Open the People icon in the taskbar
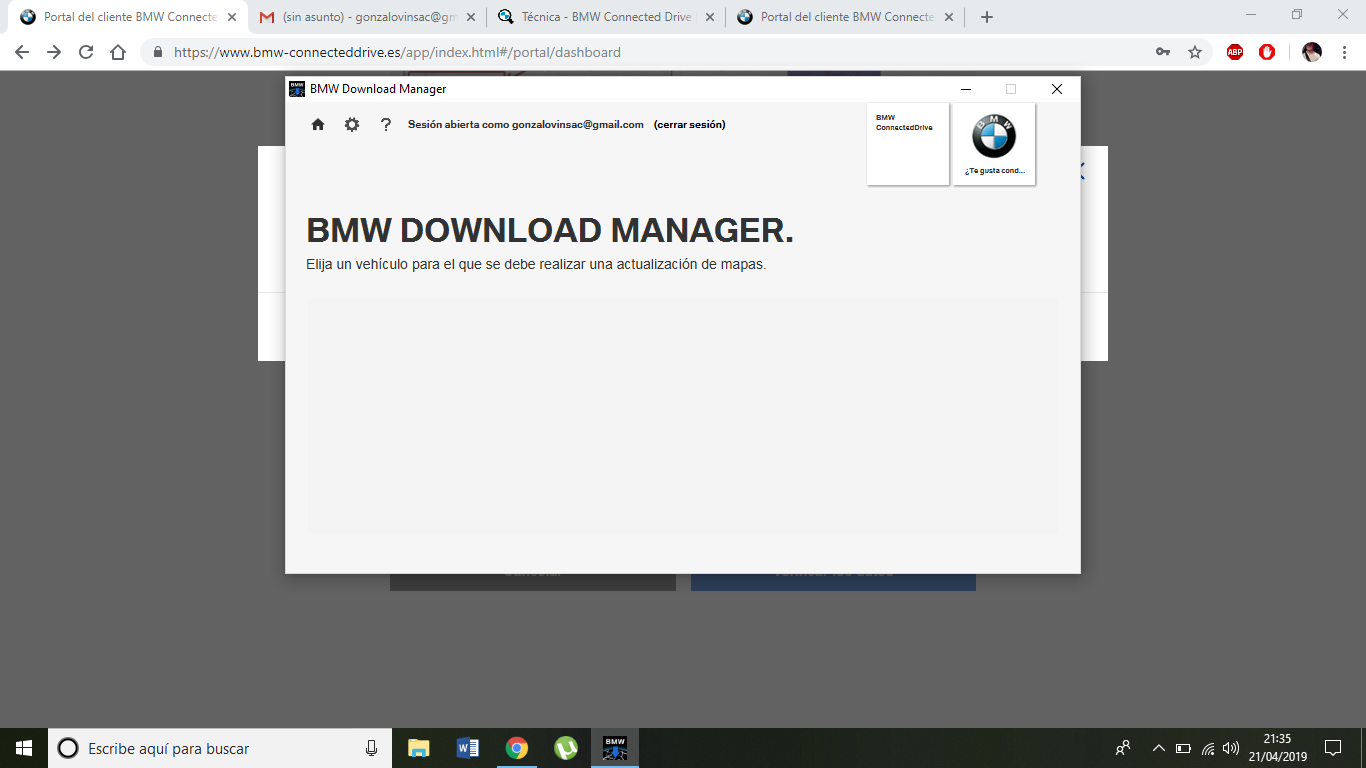 1123,748
